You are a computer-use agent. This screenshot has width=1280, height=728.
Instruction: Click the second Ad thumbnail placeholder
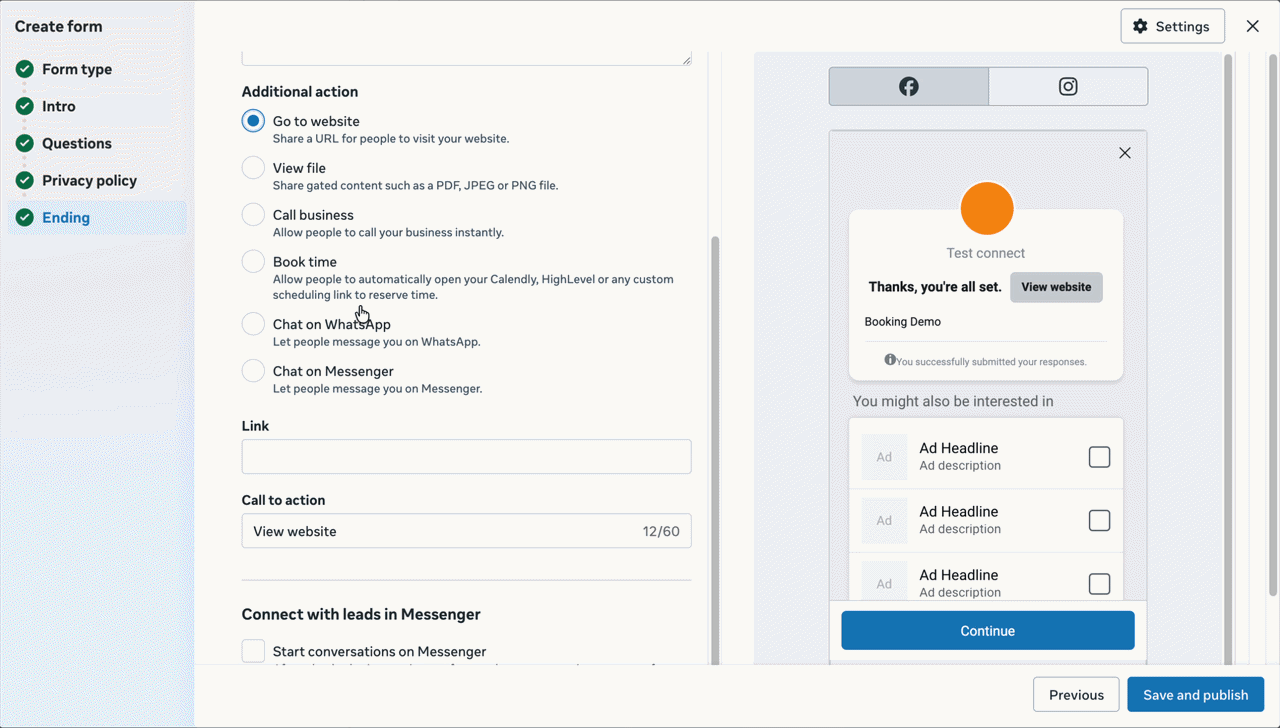point(884,521)
